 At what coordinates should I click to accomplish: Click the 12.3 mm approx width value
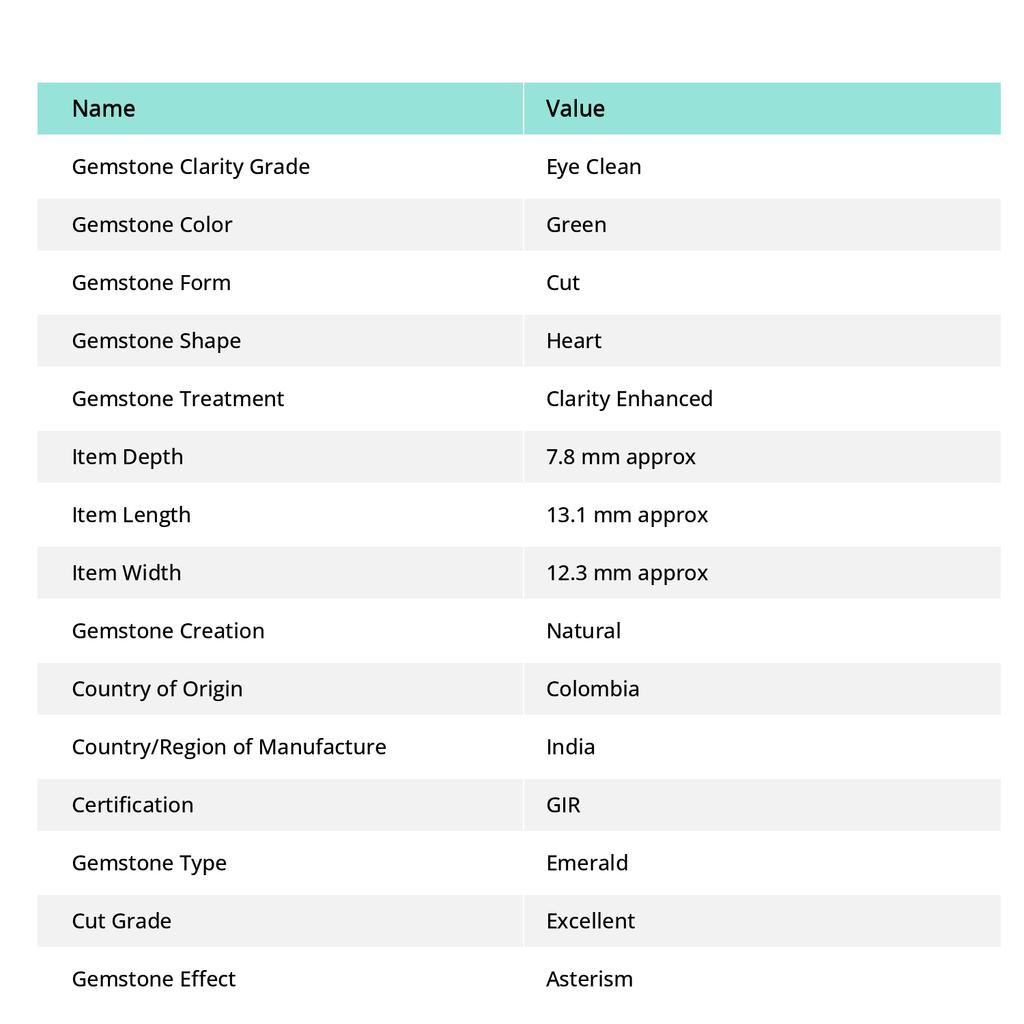(x=627, y=572)
